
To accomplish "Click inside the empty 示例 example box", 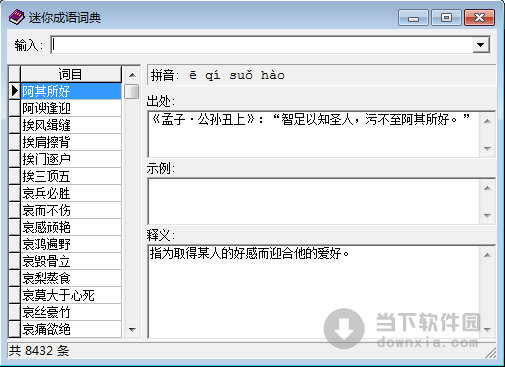I will point(314,201).
